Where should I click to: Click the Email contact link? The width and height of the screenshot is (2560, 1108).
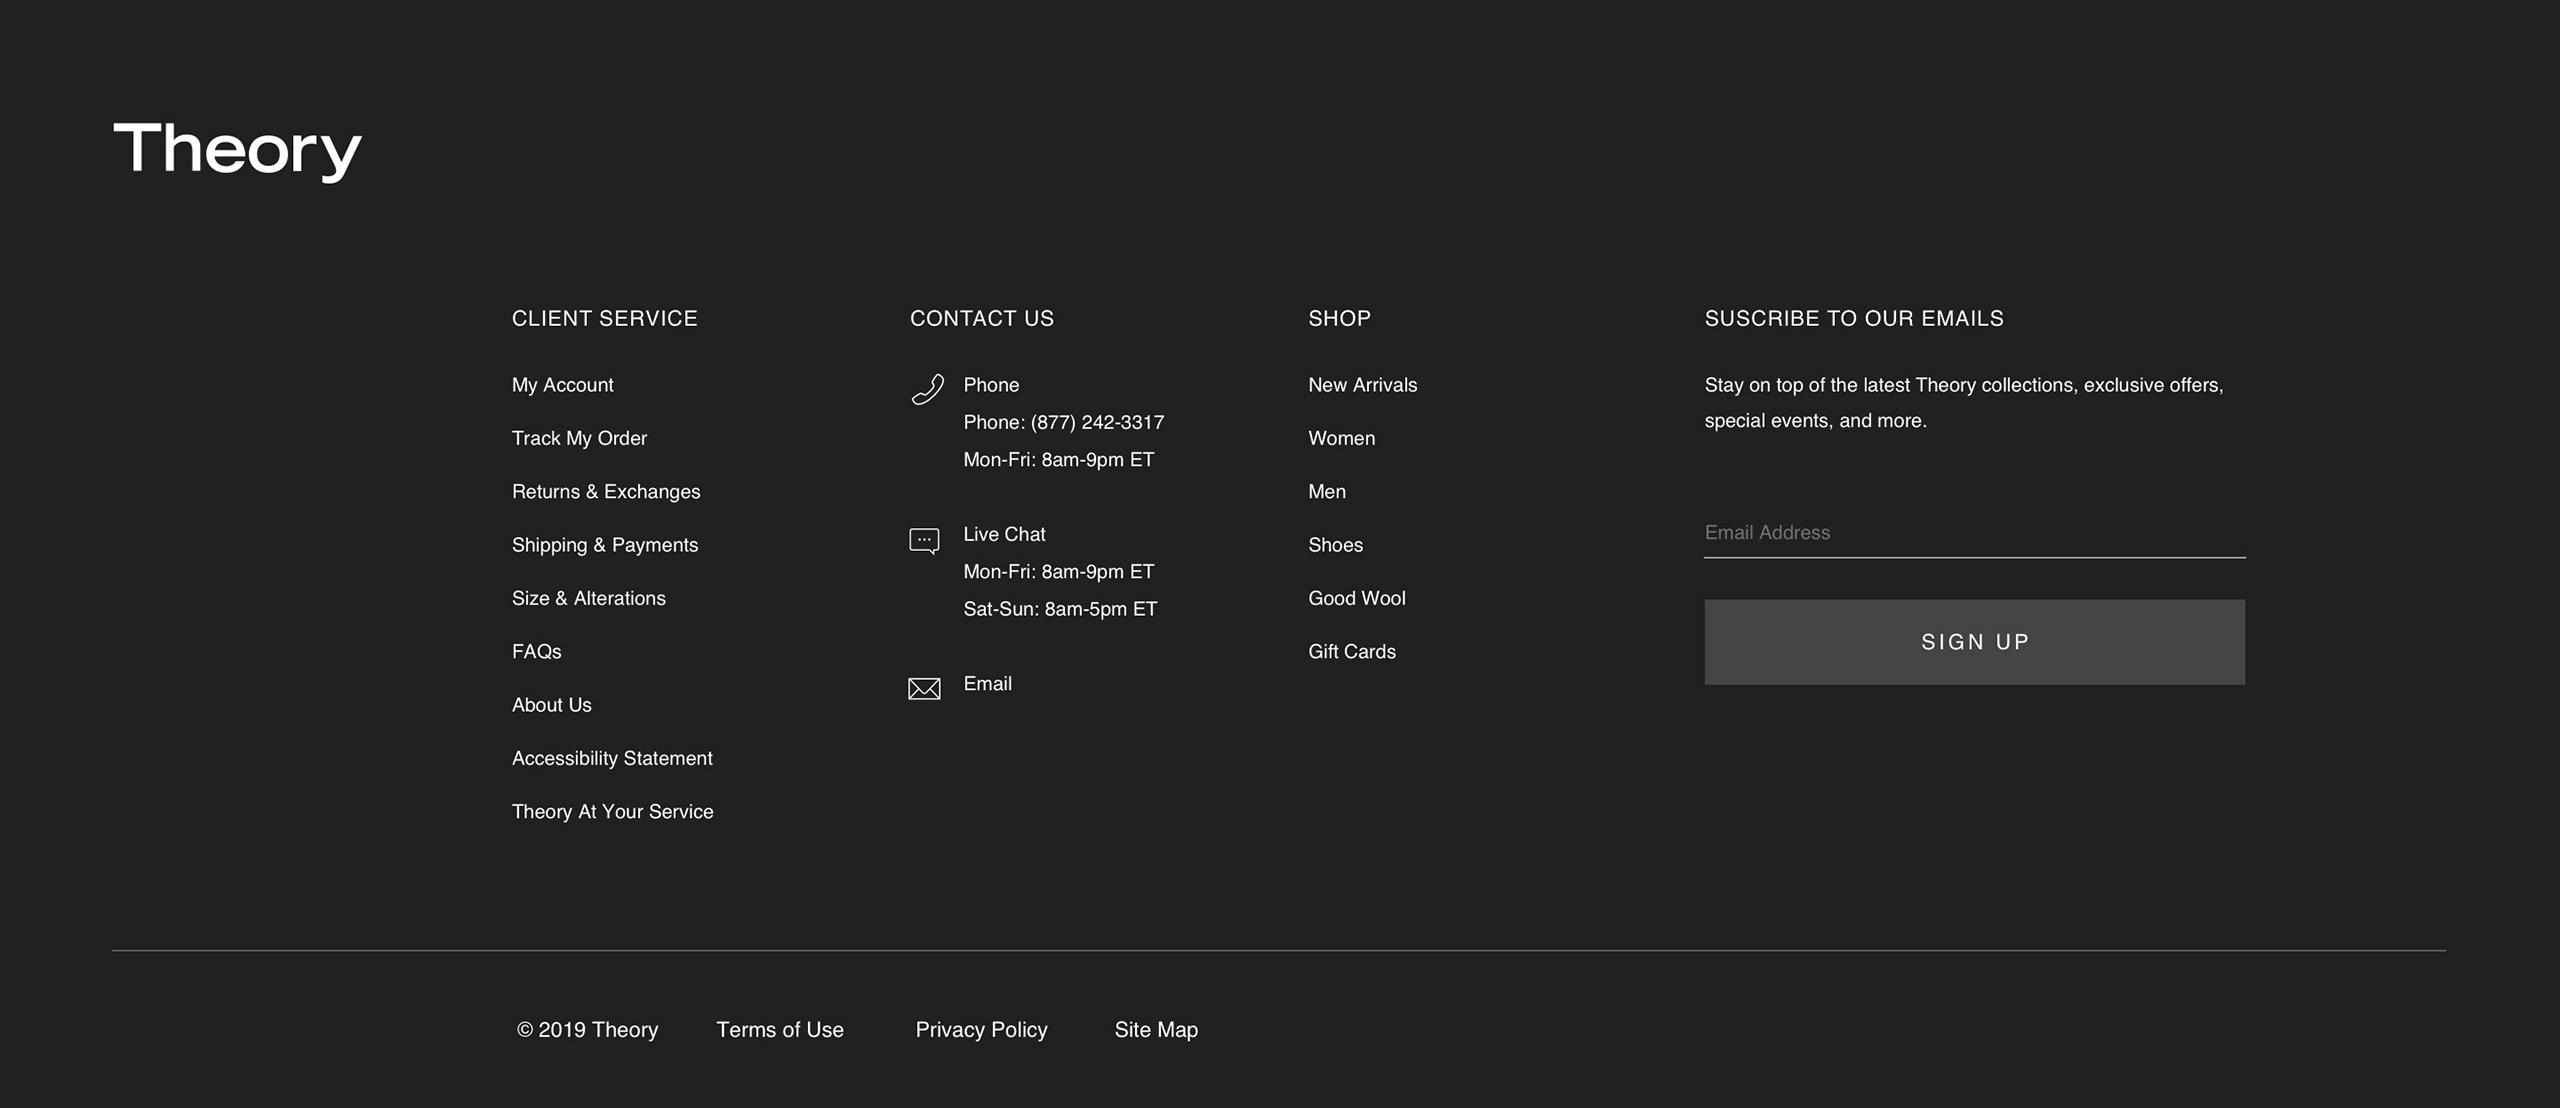coord(987,684)
